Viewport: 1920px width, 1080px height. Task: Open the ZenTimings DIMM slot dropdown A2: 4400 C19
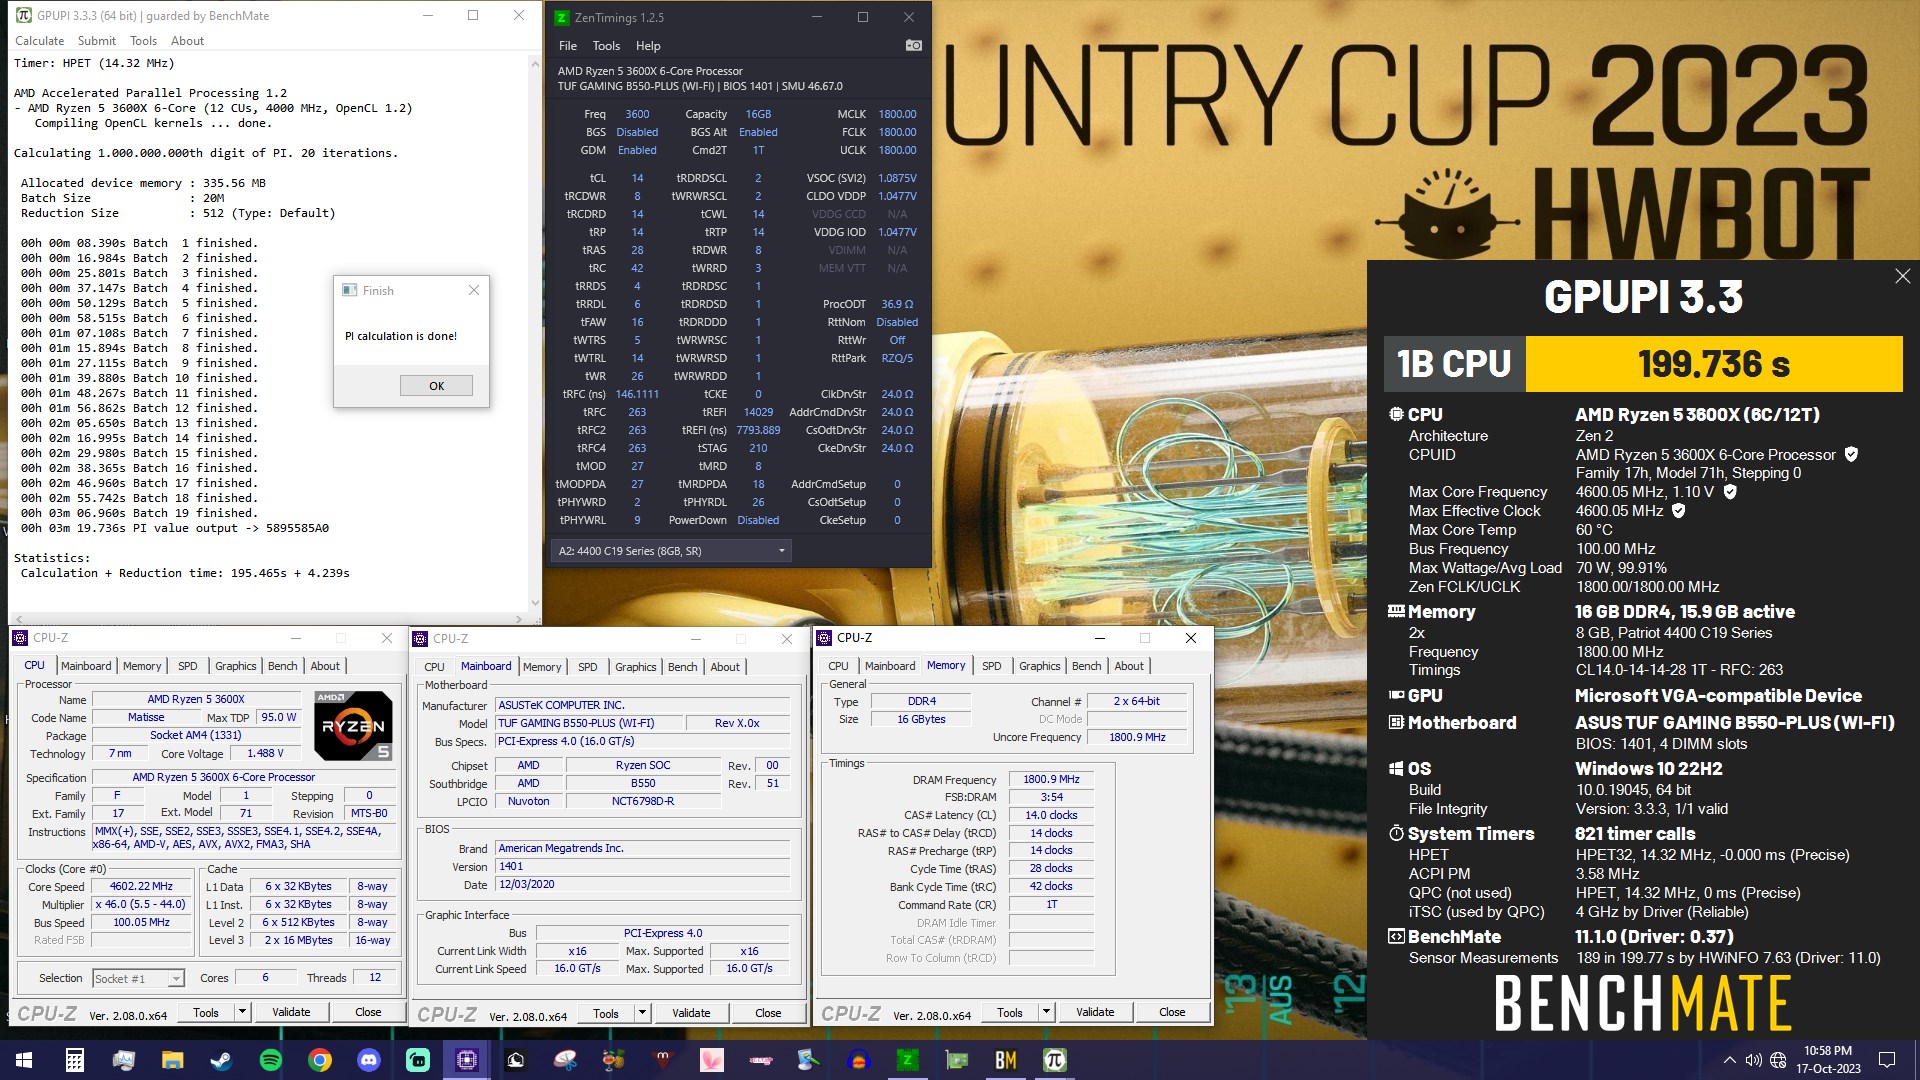(x=670, y=551)
